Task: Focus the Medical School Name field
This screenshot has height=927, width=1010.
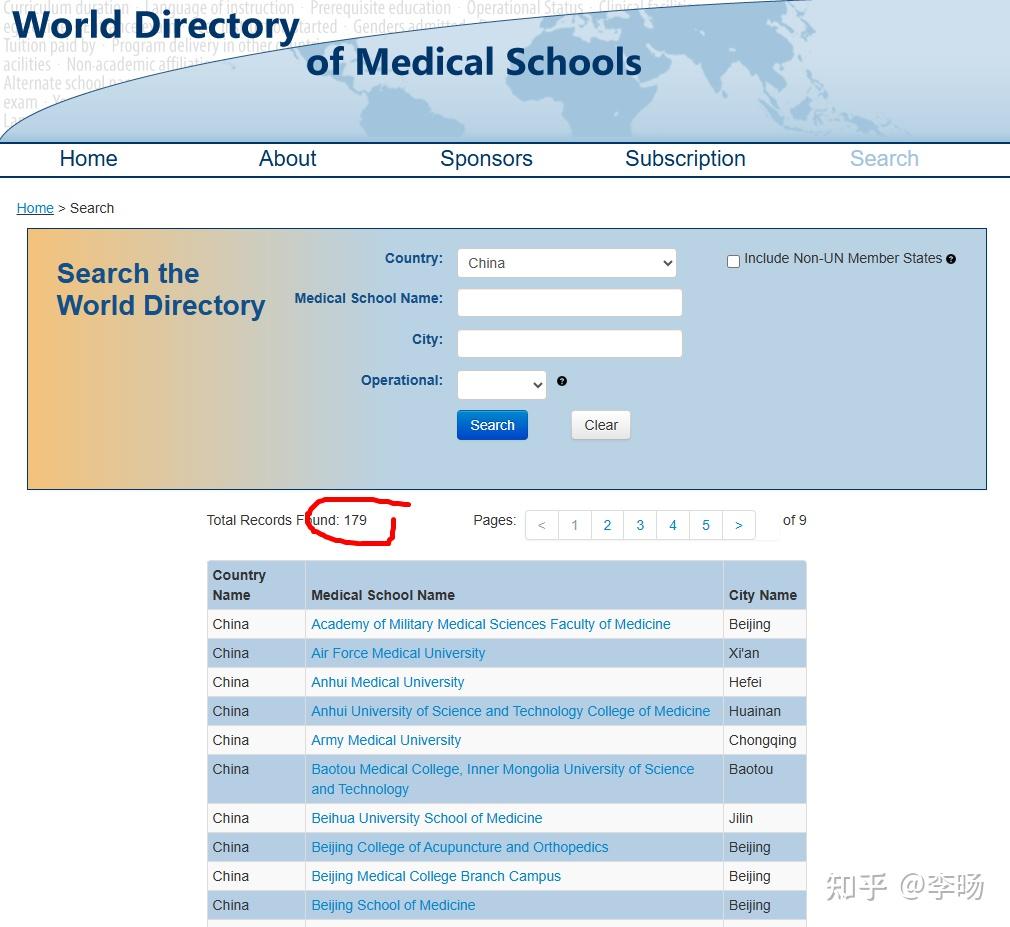Action: (x=569, y=302)
